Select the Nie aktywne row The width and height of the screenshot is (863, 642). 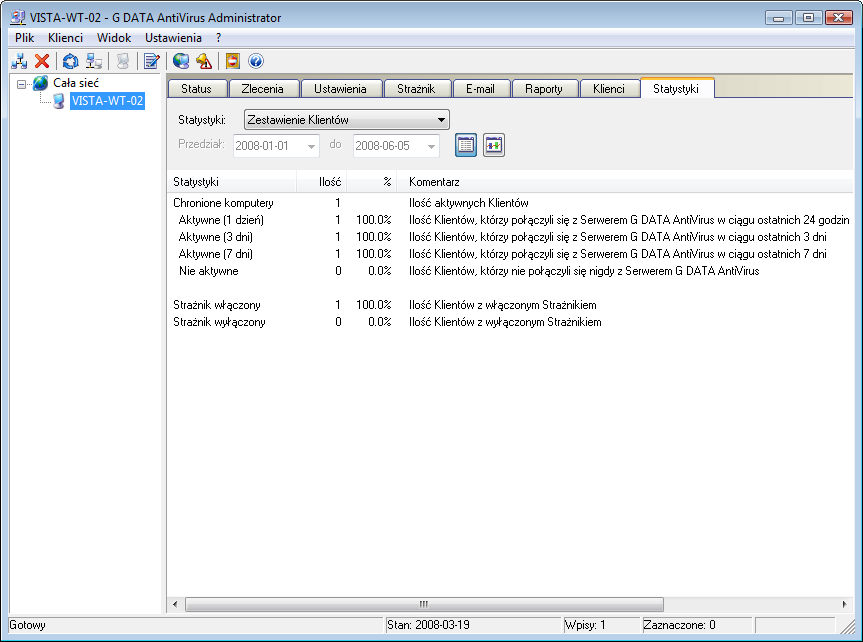(510, 271)
